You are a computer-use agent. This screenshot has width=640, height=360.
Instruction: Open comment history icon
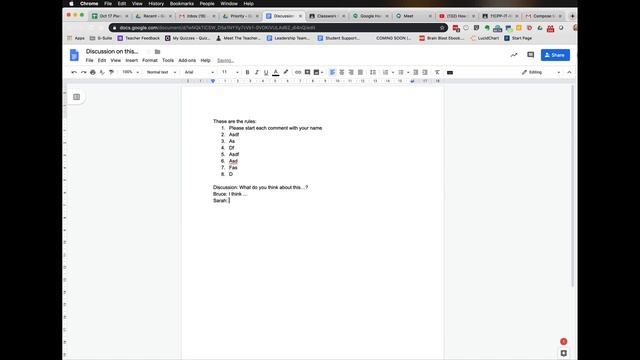coord(530,55)
